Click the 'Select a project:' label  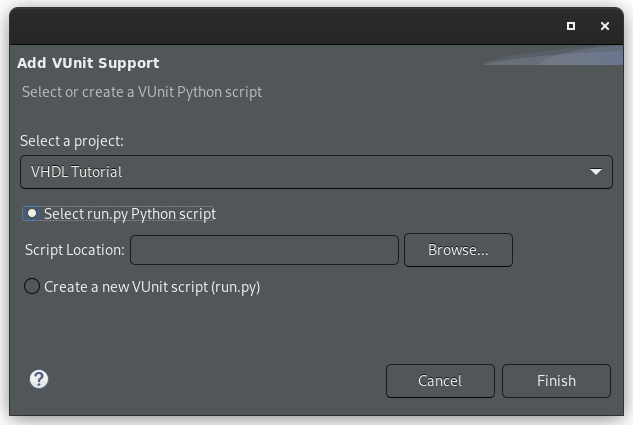coord(72,141)
